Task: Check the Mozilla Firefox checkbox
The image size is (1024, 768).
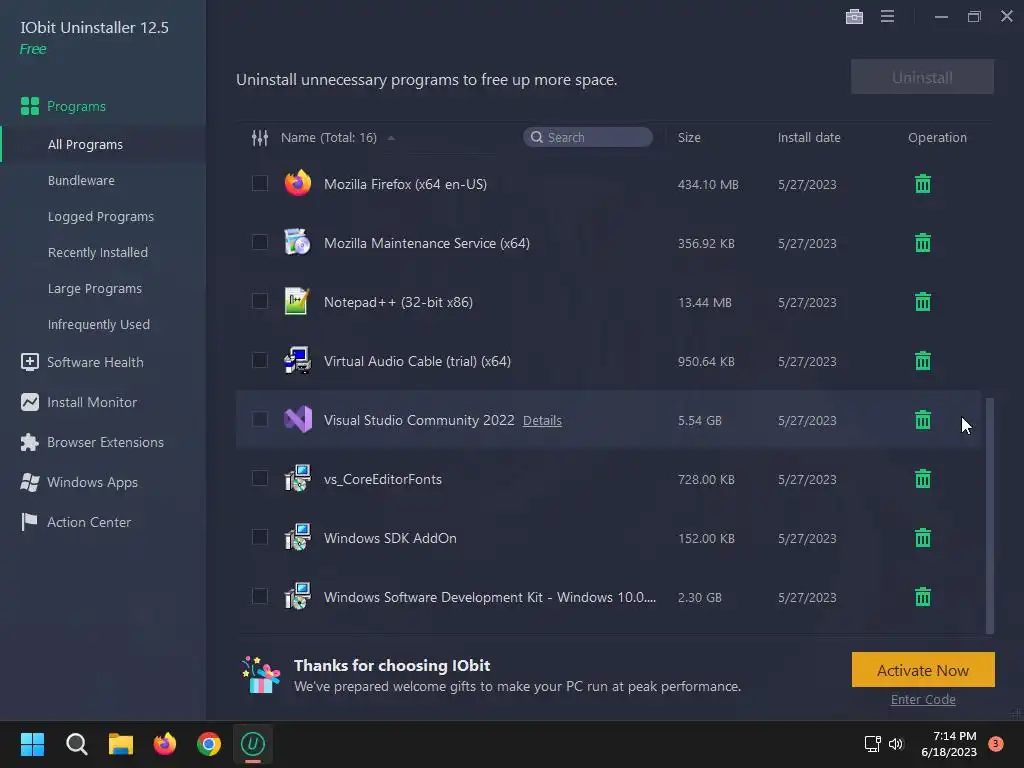Action: [259, 184]
